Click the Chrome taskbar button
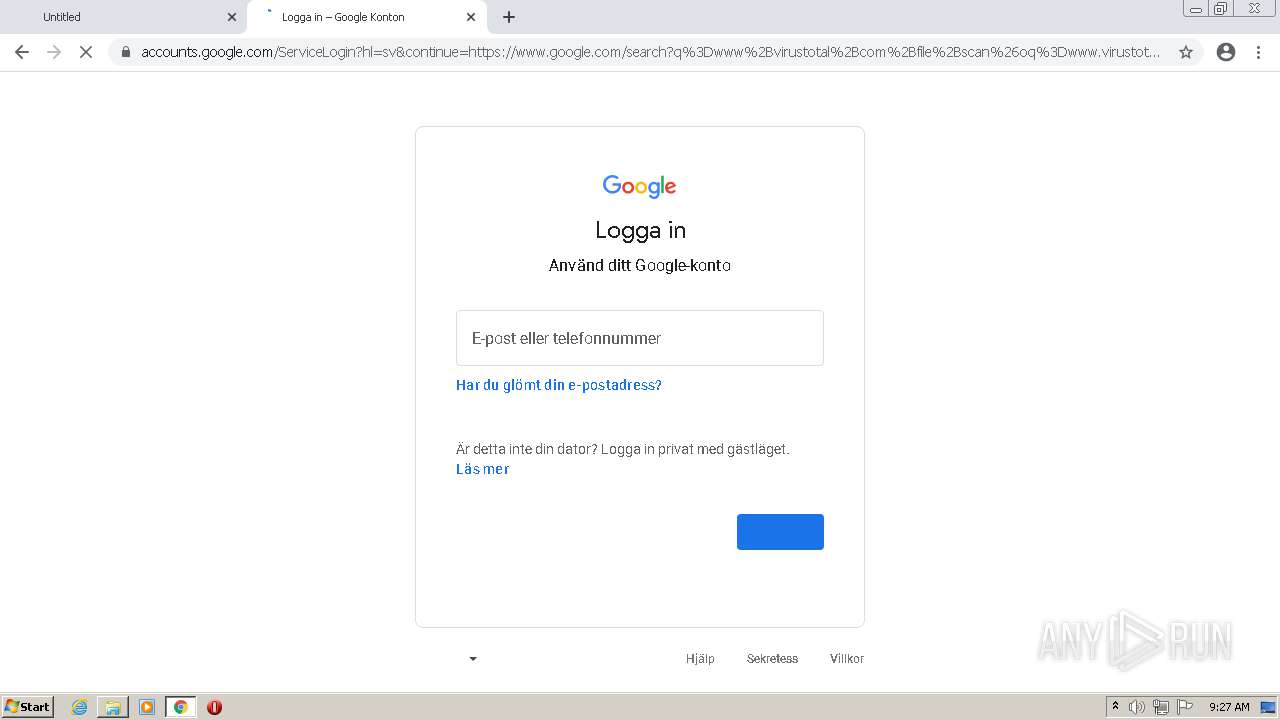The image size is (1280, 720). (180, 707)
